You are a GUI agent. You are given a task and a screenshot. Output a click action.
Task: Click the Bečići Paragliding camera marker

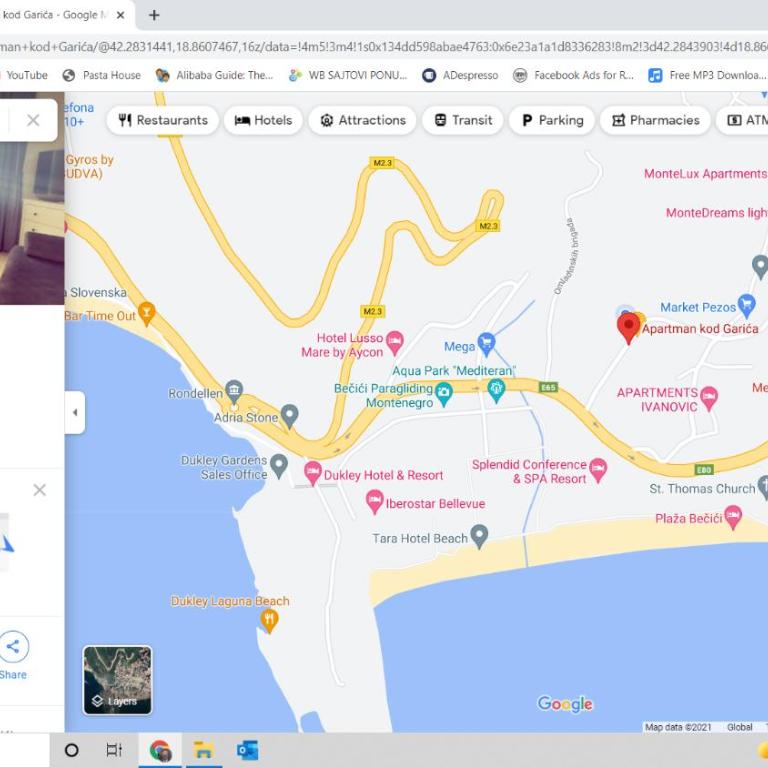click(443, 393)
